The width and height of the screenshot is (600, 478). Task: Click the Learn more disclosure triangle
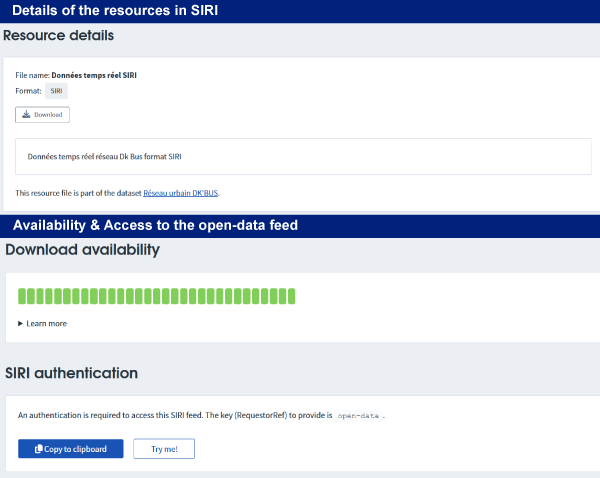(x=21, y=324)
